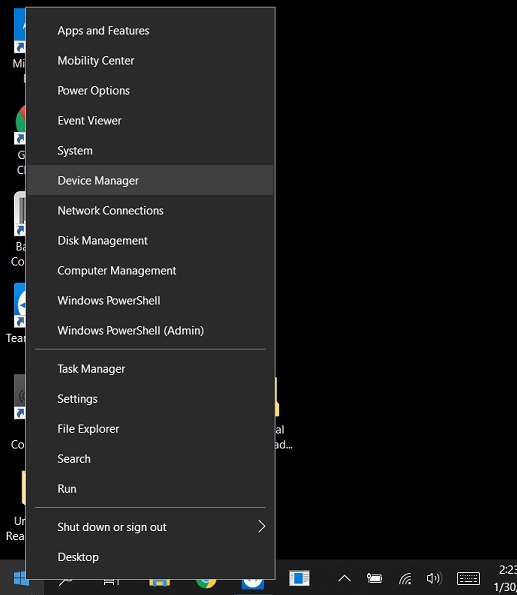Open the touch keyboard from tray
Image resolution: width=517 pixels, height=595 pixels.
(468, 579)
